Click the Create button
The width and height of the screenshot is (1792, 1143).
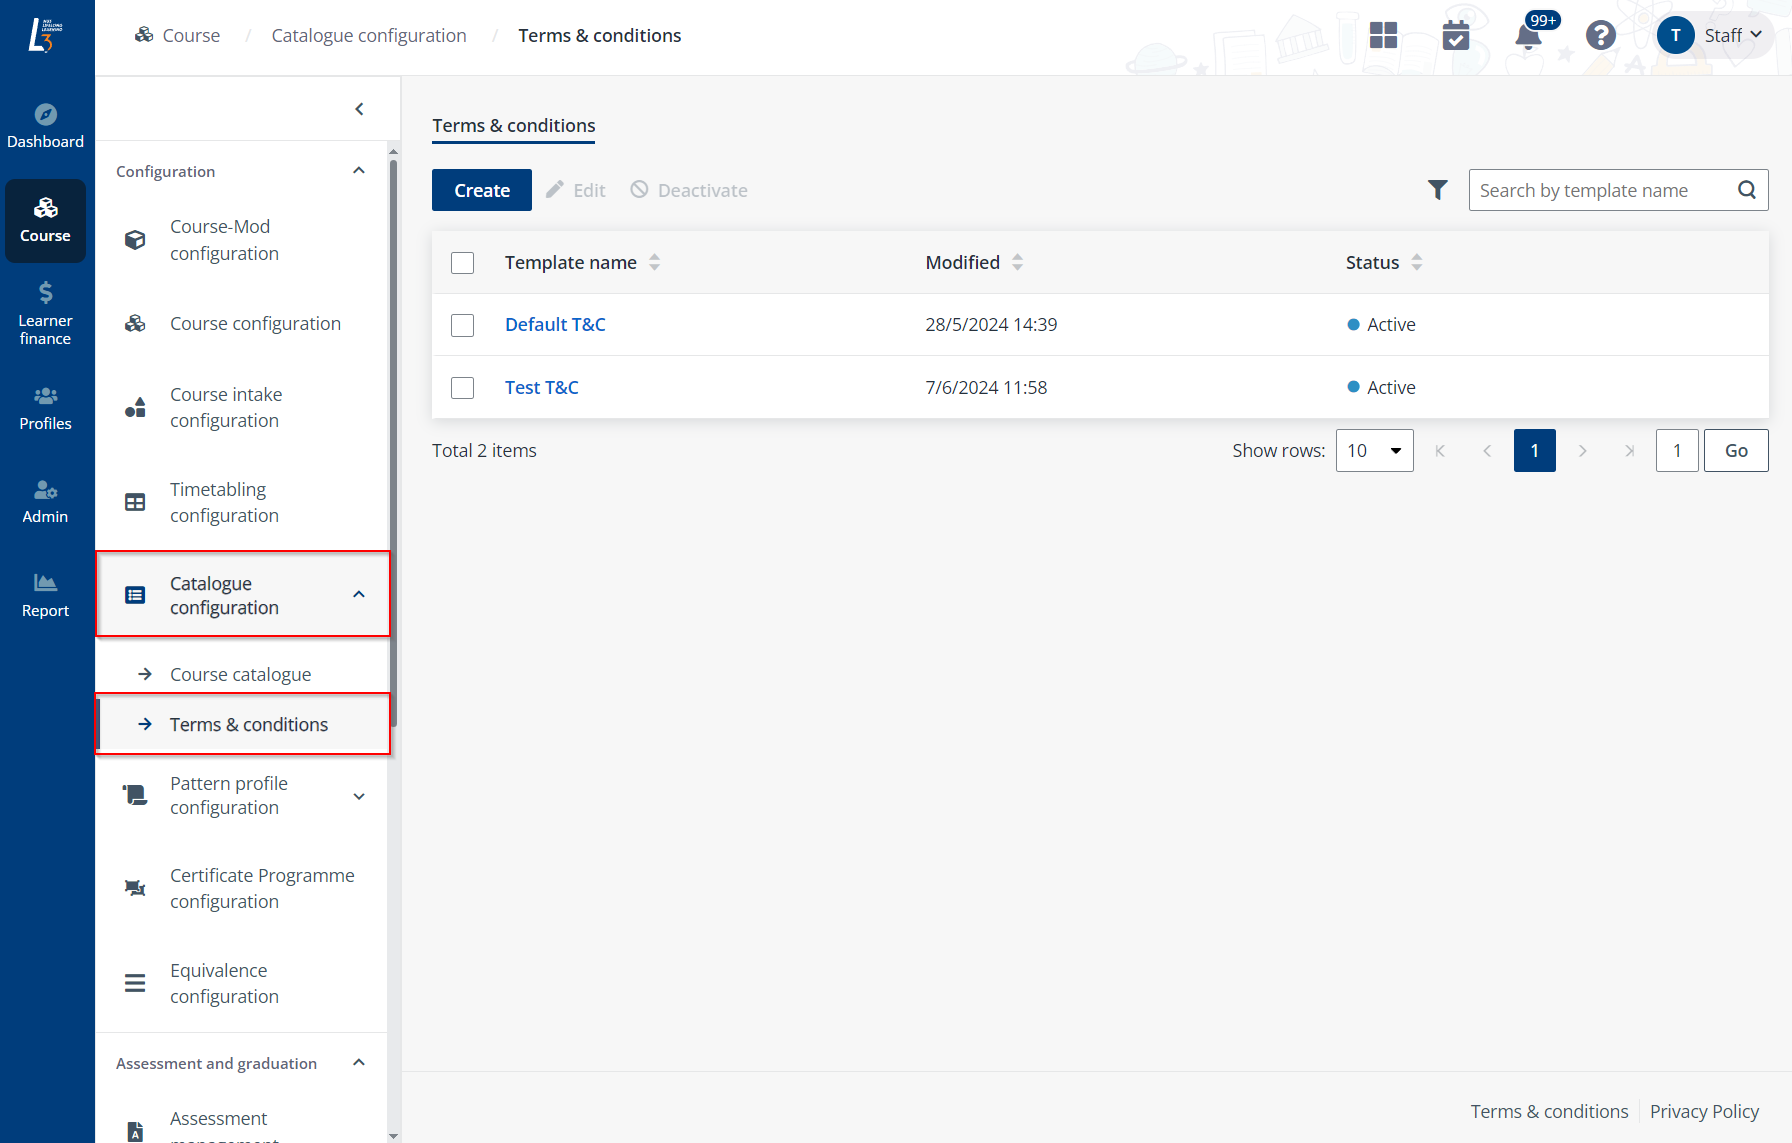482,190
